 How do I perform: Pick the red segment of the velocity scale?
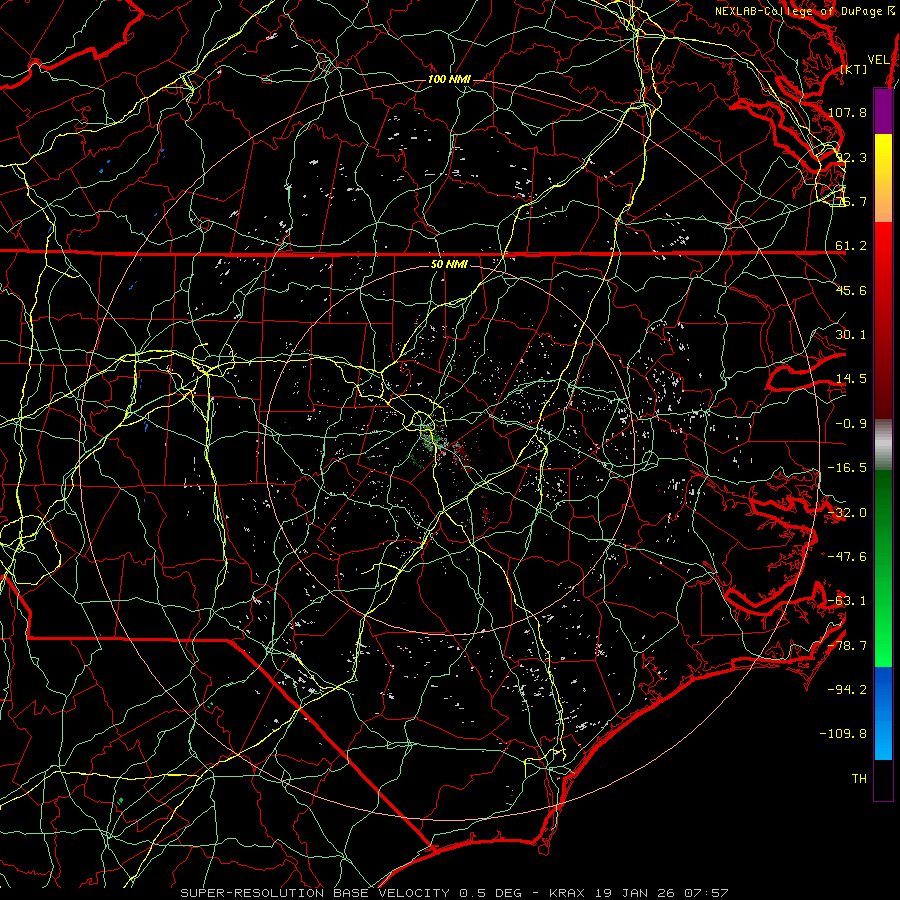tap(883, 320)
